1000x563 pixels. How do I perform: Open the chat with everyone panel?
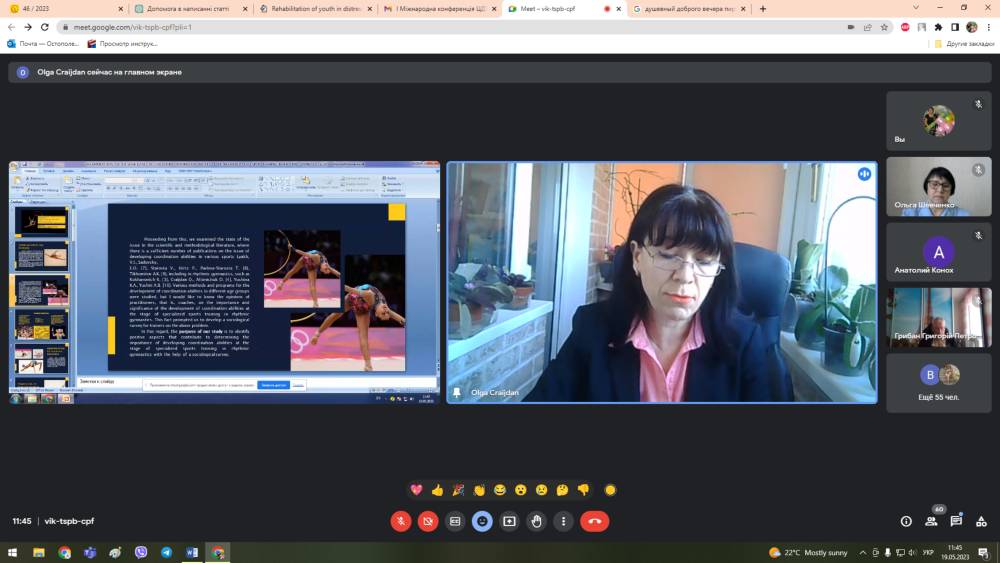click(x=956, y=521)
